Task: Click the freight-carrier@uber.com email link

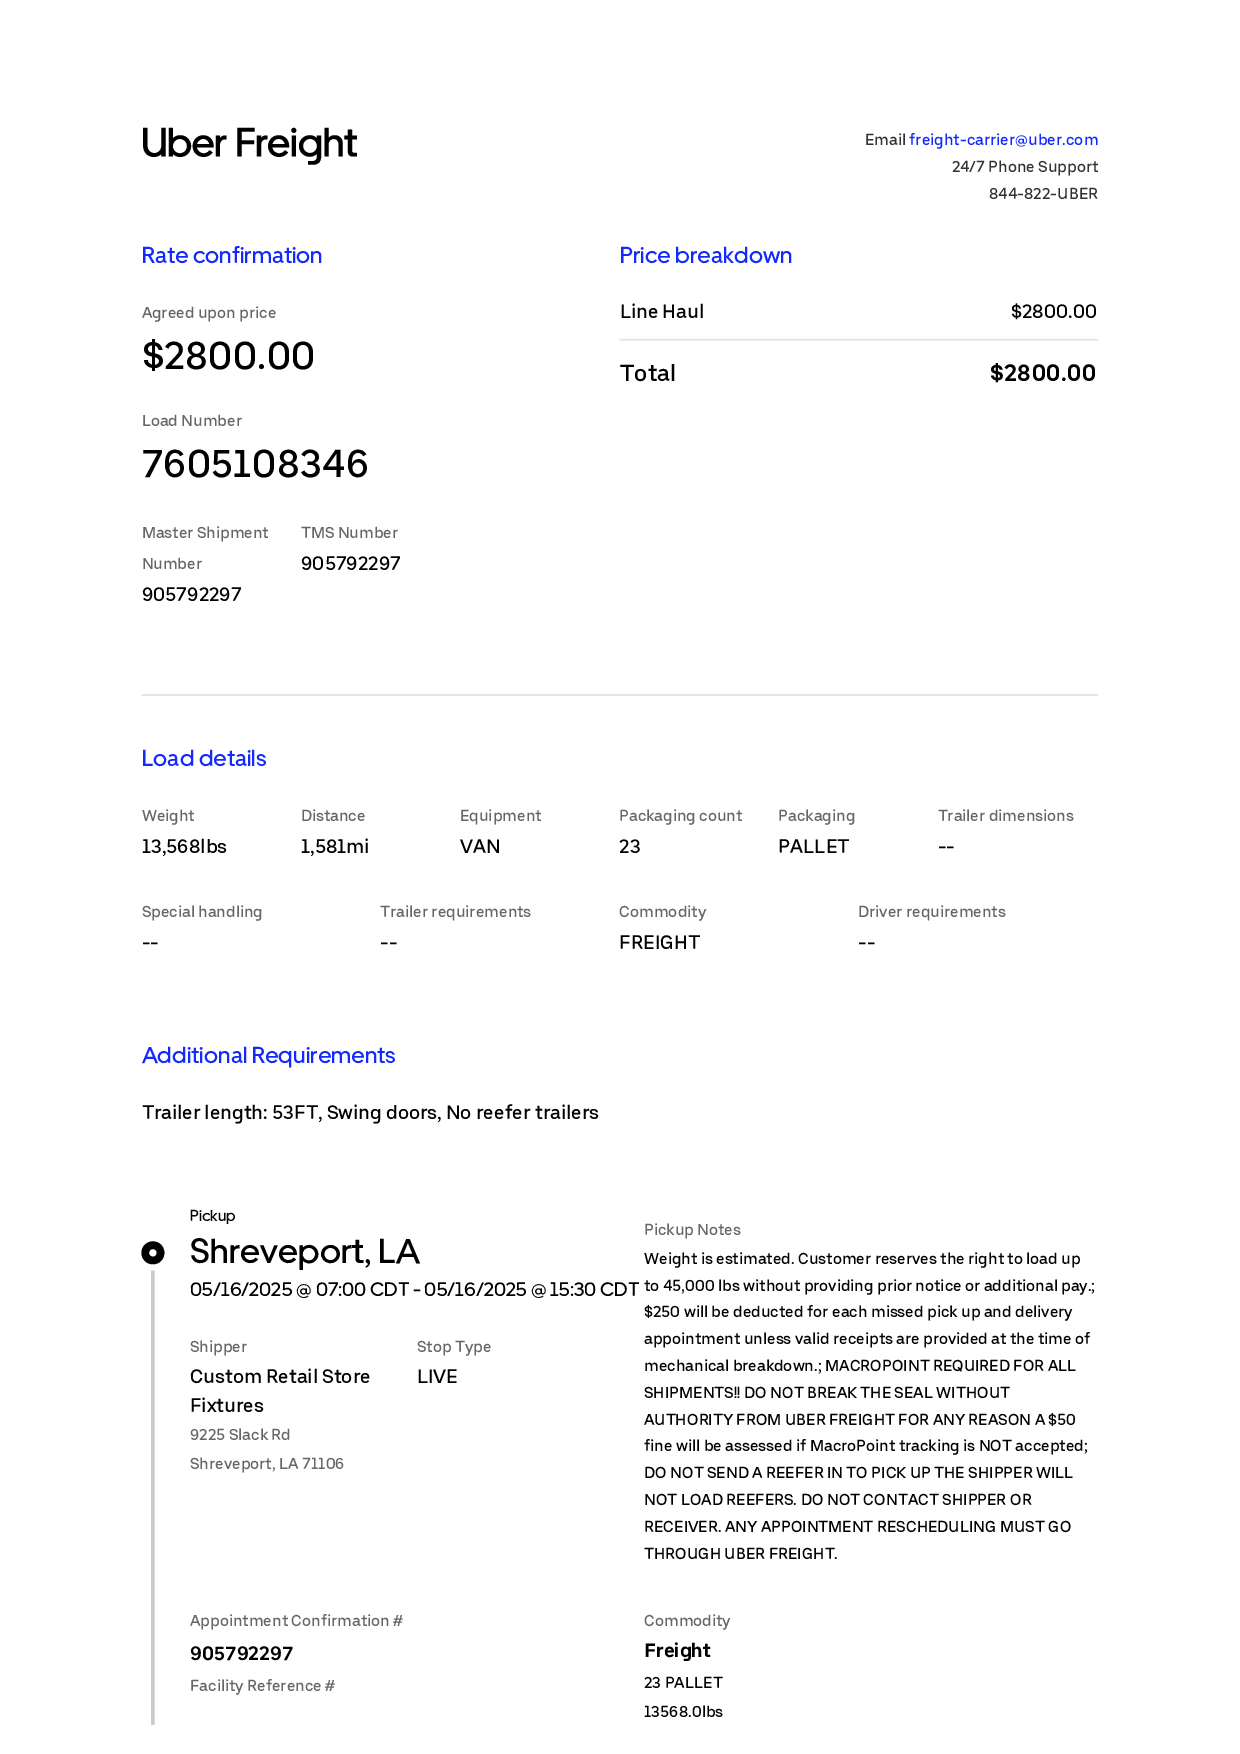Action: coord(1003,140)
